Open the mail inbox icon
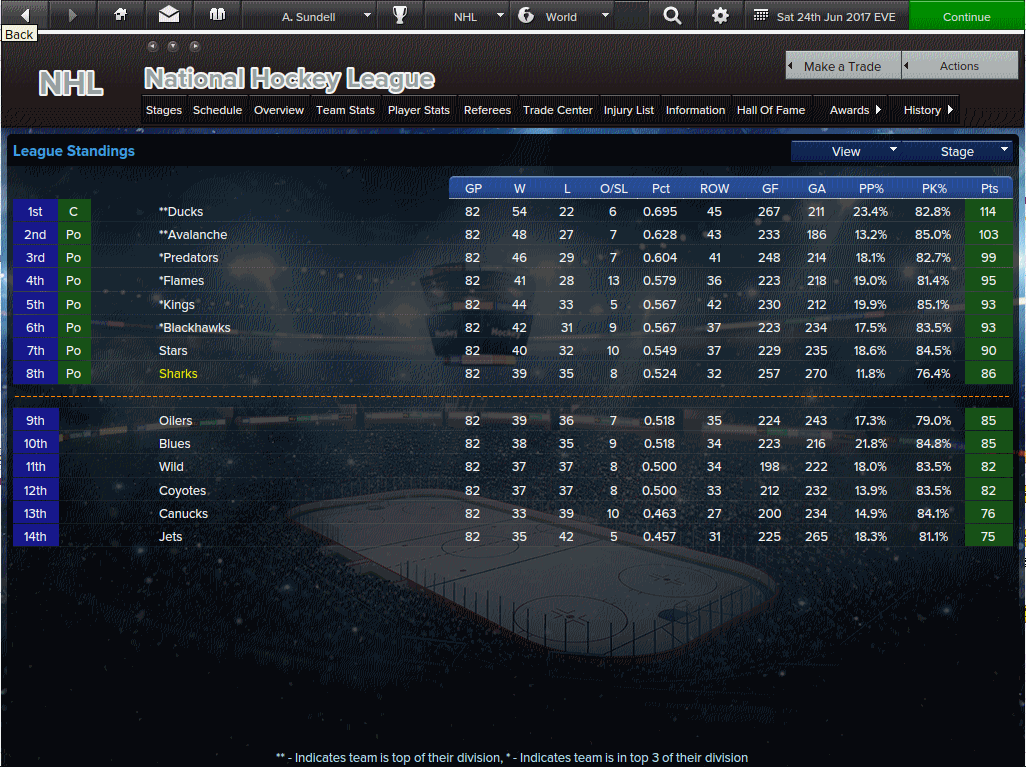1026x767 pixels. pos(169,14)
